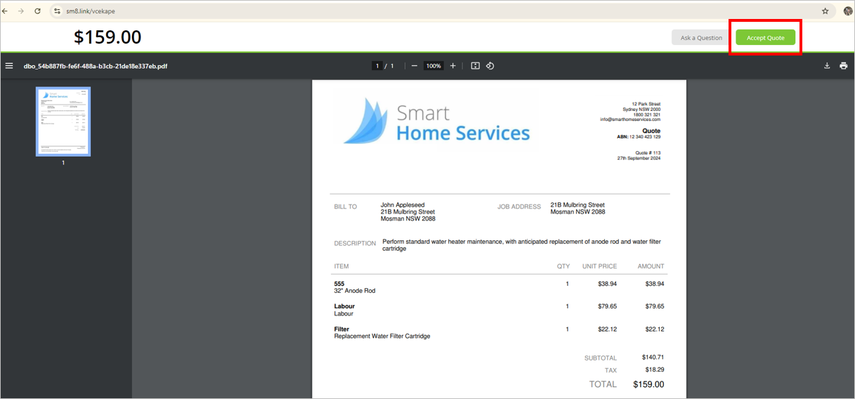Click the $38.94 unit price
This screenshot has height=399, width=855.
pyautogui.click(x=607, y=284)
